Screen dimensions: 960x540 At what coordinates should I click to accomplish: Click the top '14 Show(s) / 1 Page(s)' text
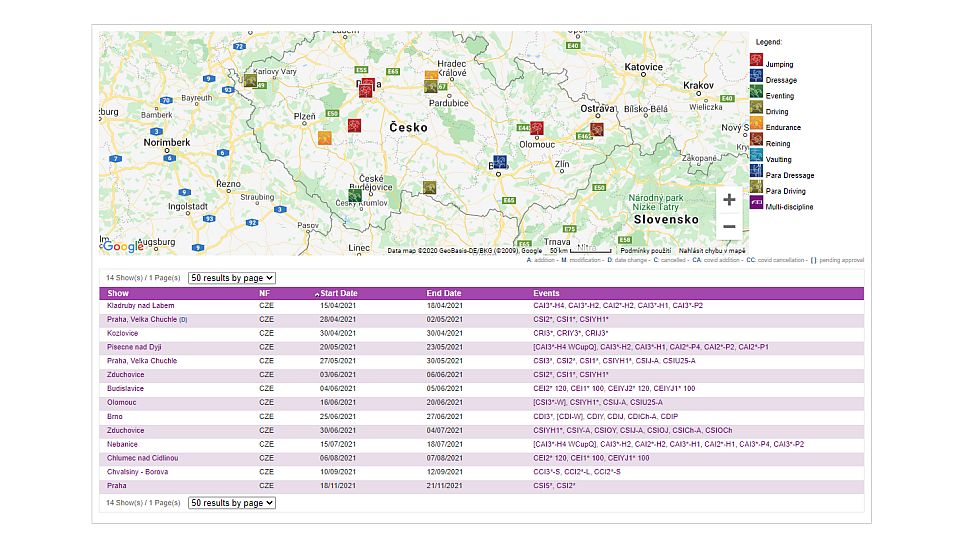(x=143, y=278)
